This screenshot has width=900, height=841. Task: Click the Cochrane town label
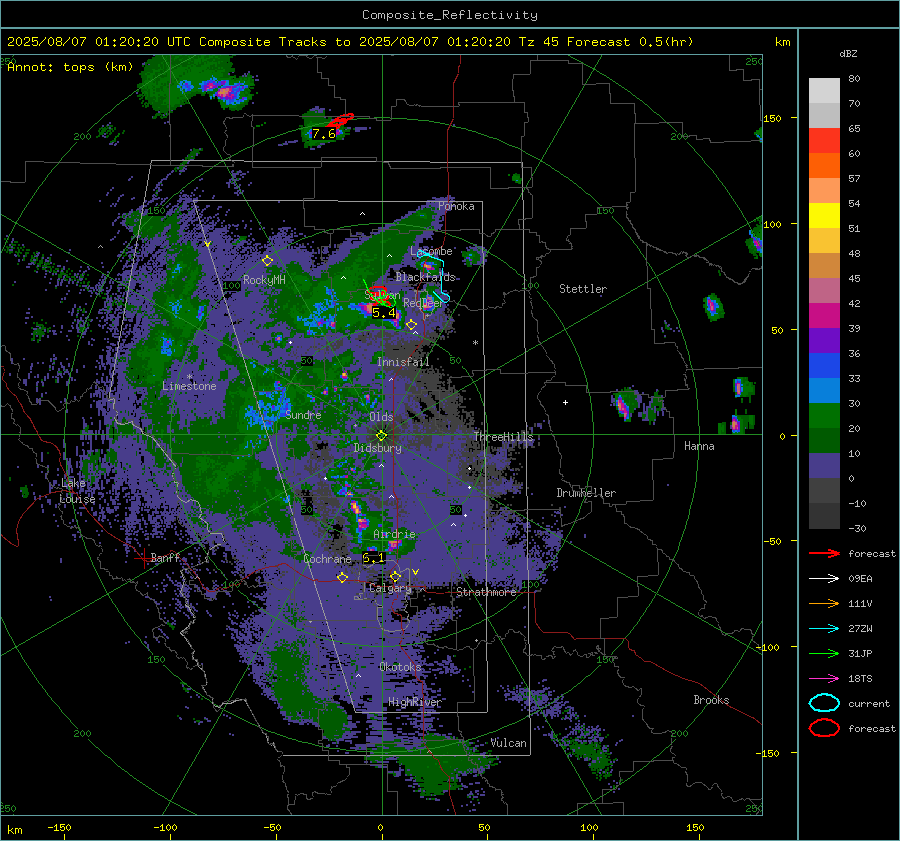pyautogui.click(x=327, y=559)
